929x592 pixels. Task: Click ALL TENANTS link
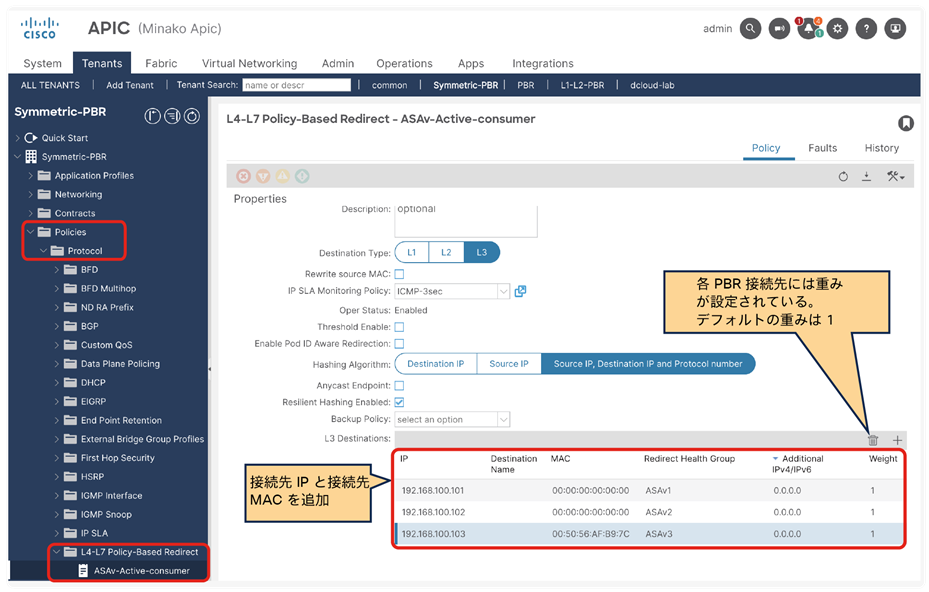(50, 85)
